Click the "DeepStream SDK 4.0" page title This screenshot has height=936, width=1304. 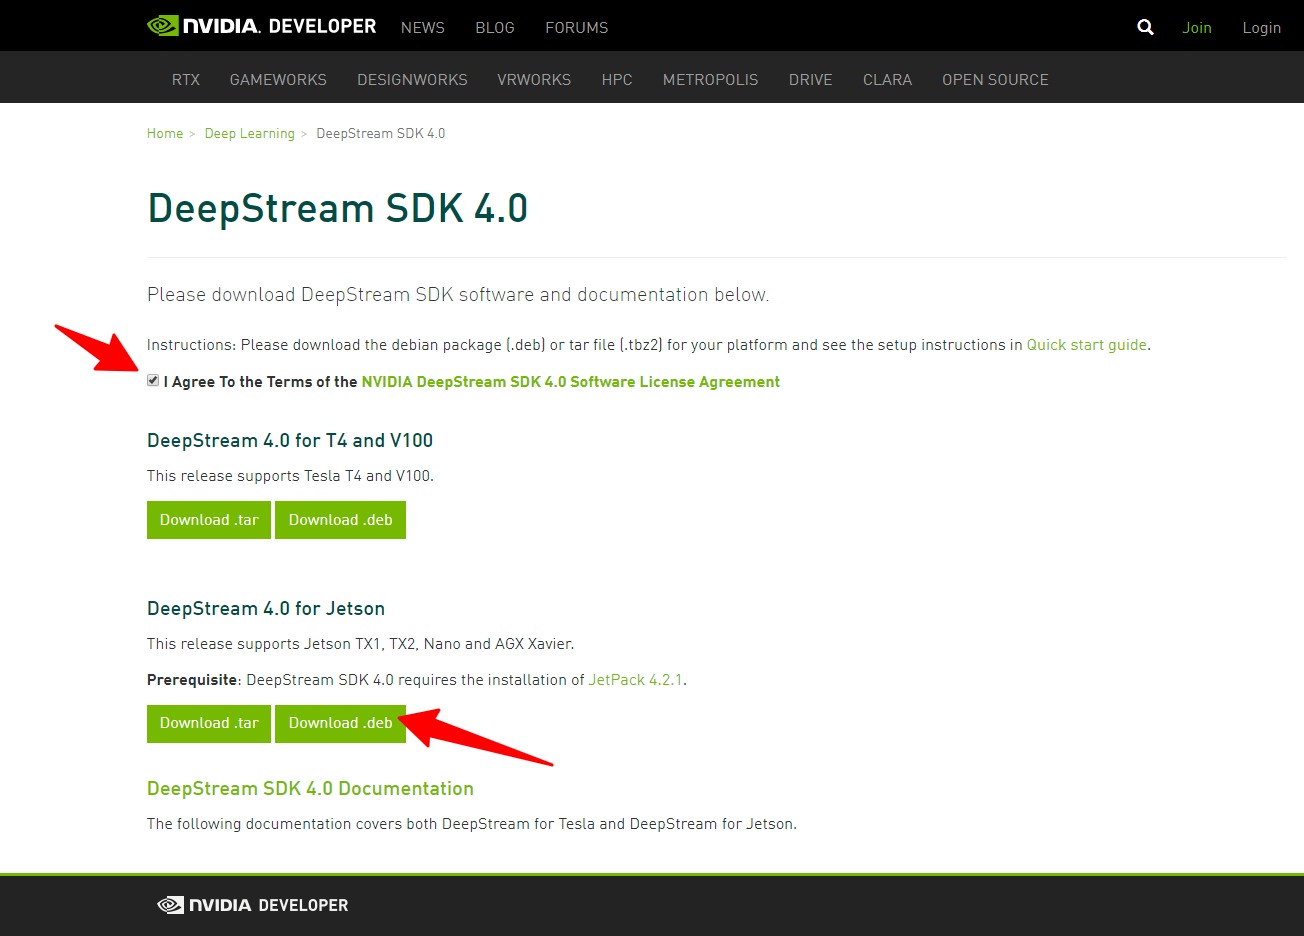coord(338,208)
